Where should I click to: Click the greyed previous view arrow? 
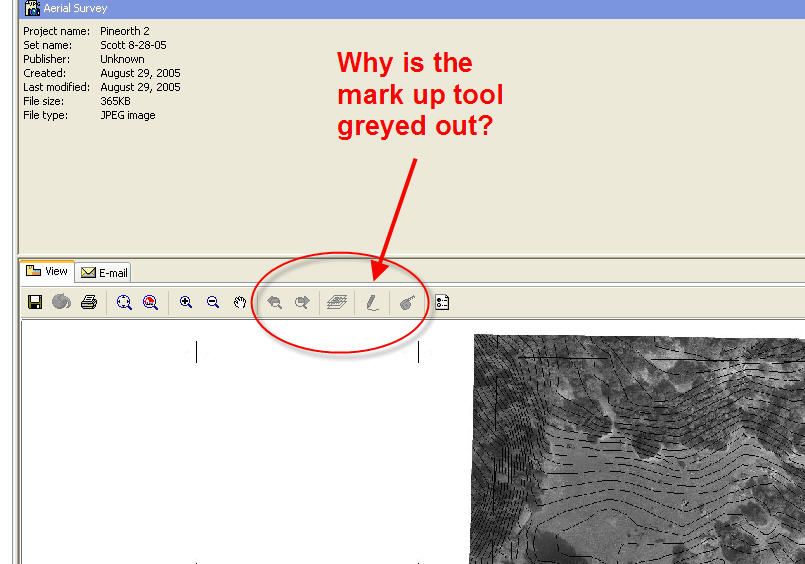pos(275,302)
